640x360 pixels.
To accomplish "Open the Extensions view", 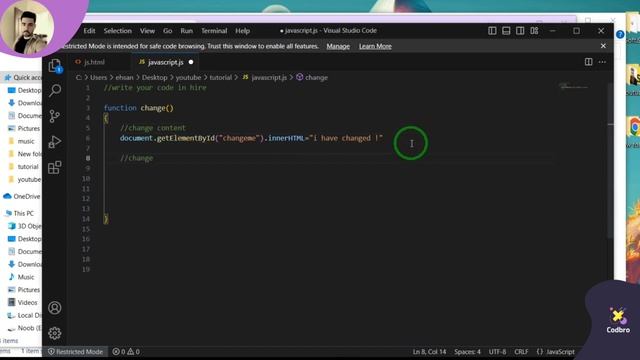I will coord(55,167).
